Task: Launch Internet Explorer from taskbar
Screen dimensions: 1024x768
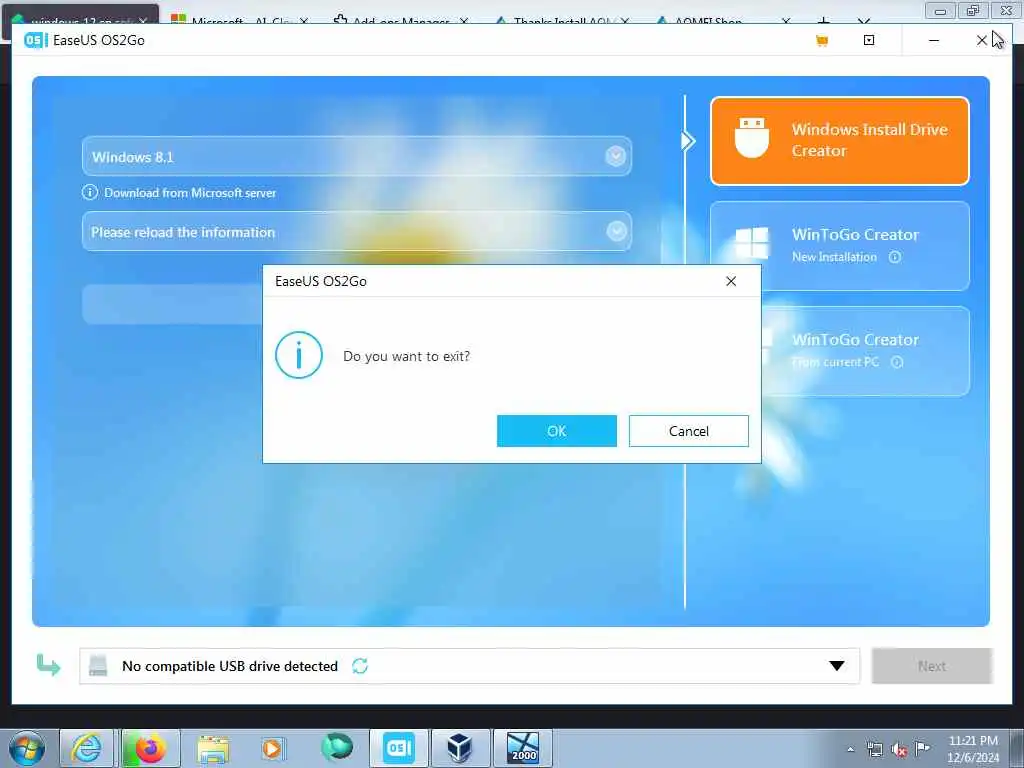Action: [86, 748]
